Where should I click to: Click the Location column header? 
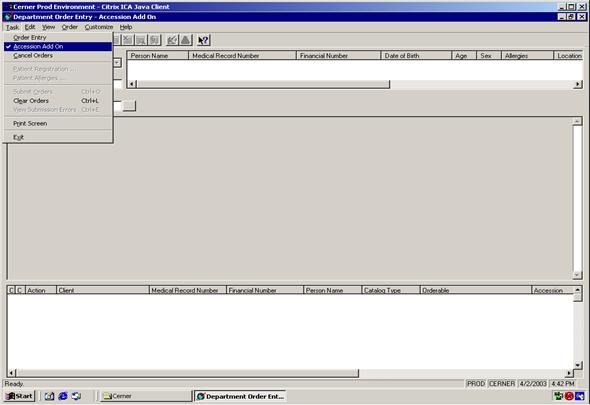pos(568,56)
